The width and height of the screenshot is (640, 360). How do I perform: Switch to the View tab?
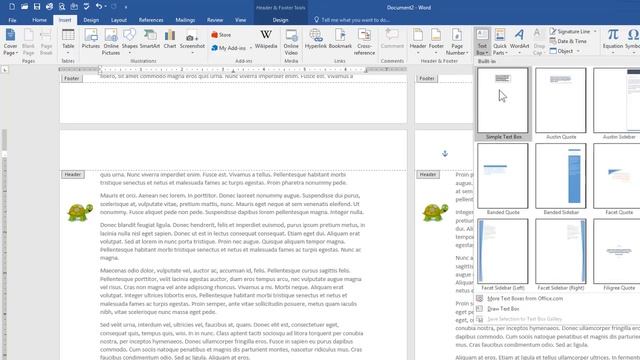(240, 20)
